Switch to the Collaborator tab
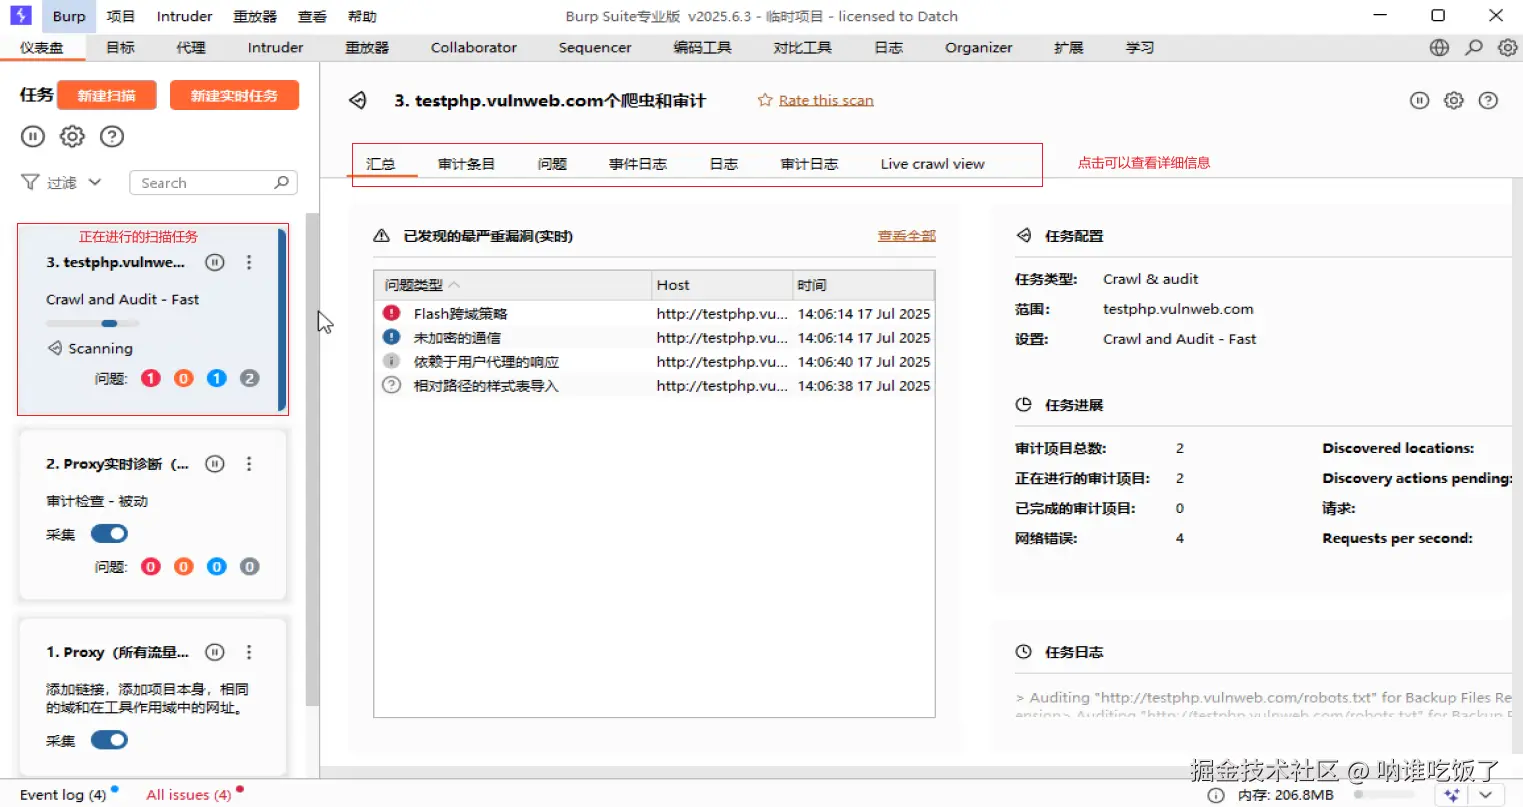The width and height of the screenshot is (1523, 807). coord(474,47)
